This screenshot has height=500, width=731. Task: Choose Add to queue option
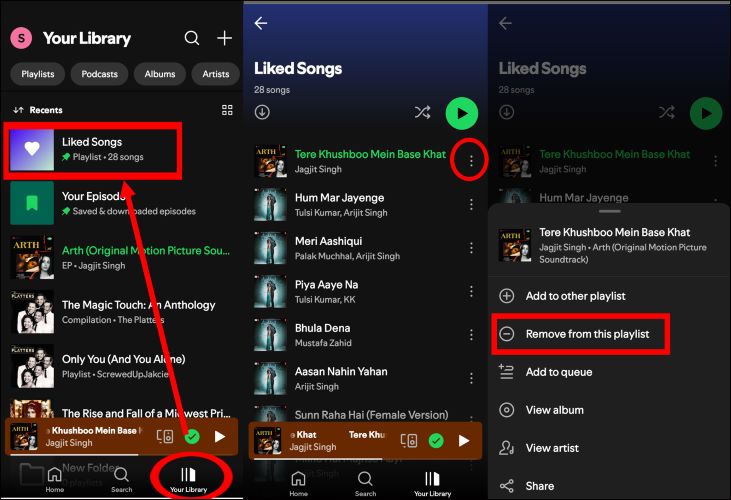[x=558, y=372]
